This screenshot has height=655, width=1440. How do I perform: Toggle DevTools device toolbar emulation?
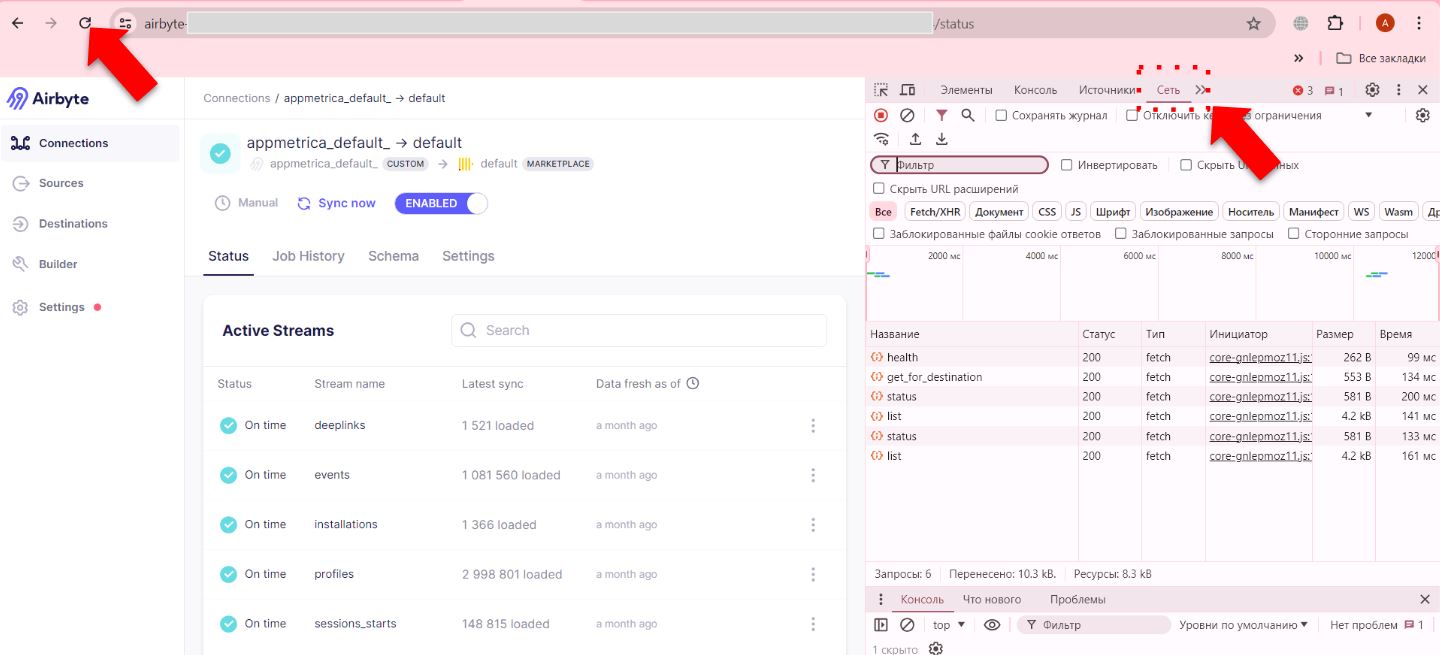[x=907, y=90]
